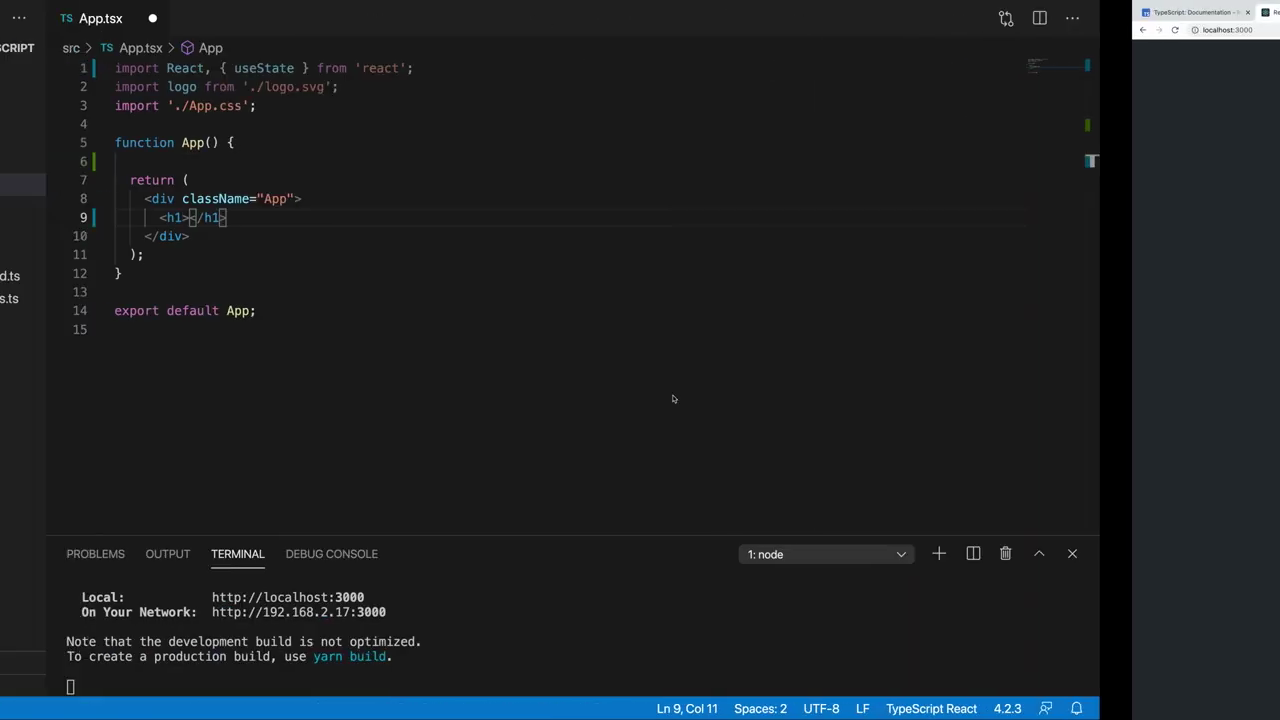Select App.tsx in the breadcrumb path

[140, 48]
